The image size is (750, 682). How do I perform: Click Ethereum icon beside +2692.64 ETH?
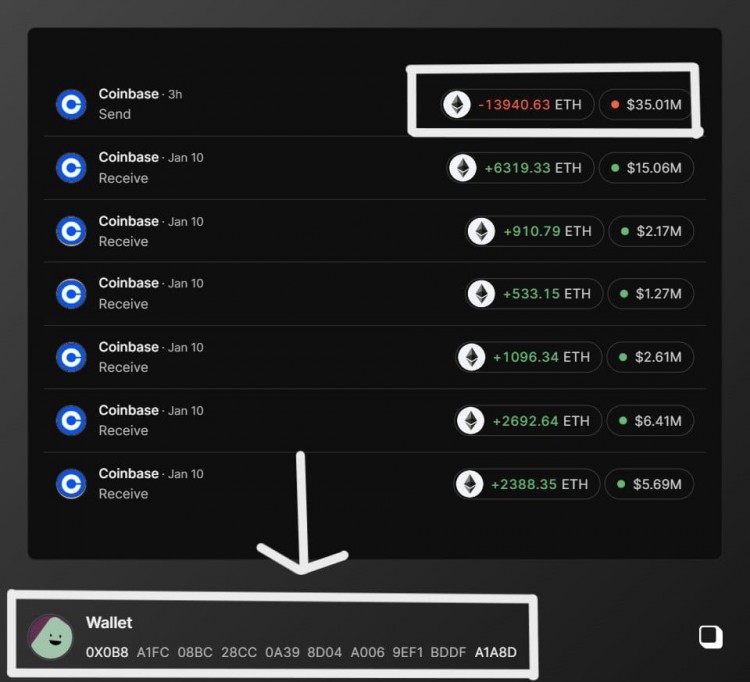pyautogui.click(x=471, y=421)
